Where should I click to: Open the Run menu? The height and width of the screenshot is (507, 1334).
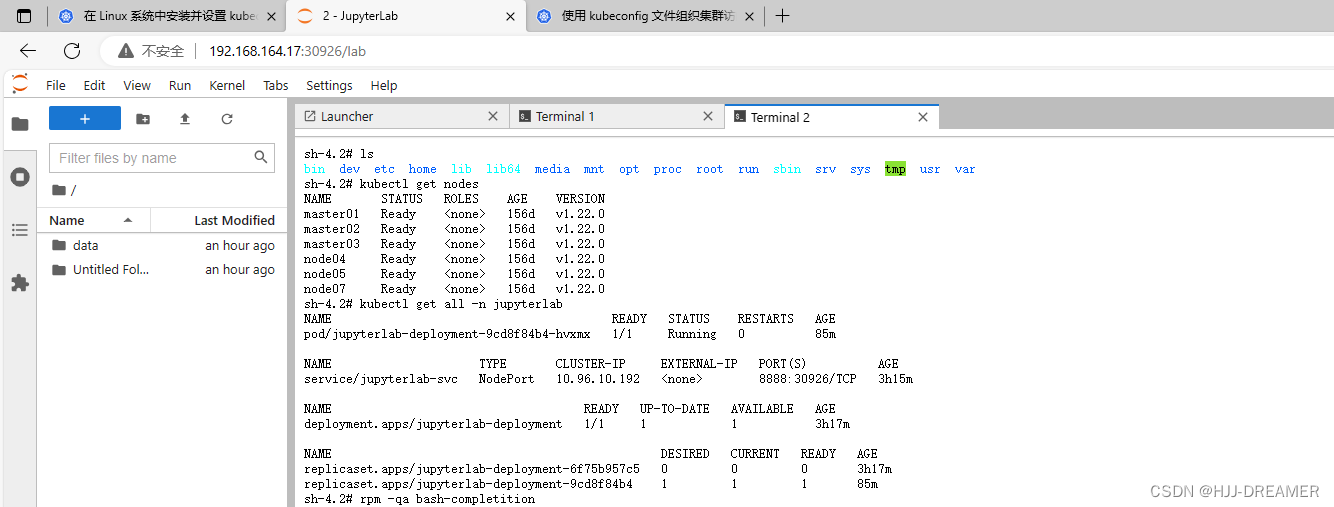[180, 85]
